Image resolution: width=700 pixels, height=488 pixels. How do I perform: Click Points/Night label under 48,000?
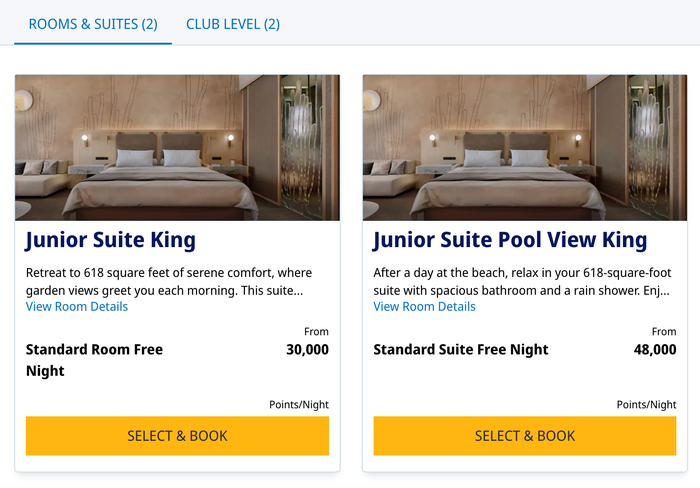646,405
